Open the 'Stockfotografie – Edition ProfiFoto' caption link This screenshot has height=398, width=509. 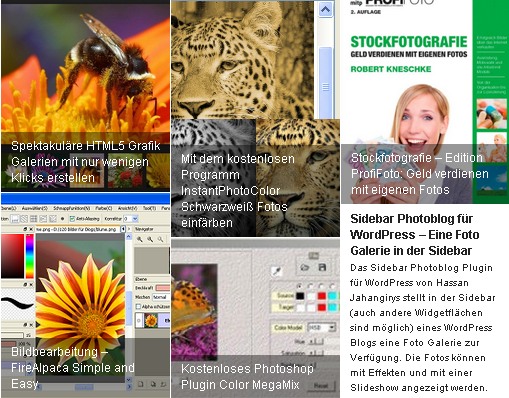[419, 174]
